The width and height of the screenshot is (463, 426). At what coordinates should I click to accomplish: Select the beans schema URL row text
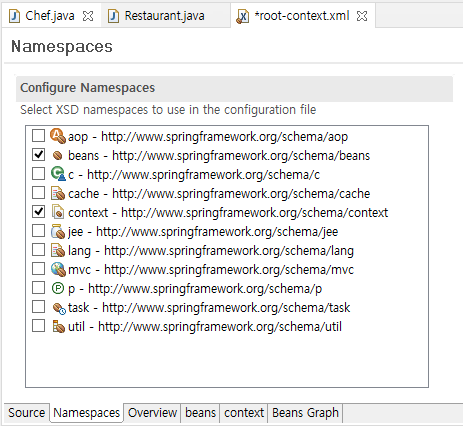point(219,156)
